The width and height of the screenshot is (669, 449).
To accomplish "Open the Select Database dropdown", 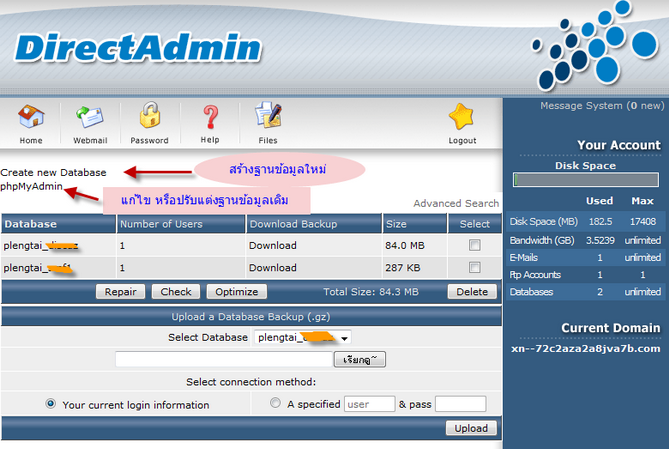I will click(x=303, y=338).
